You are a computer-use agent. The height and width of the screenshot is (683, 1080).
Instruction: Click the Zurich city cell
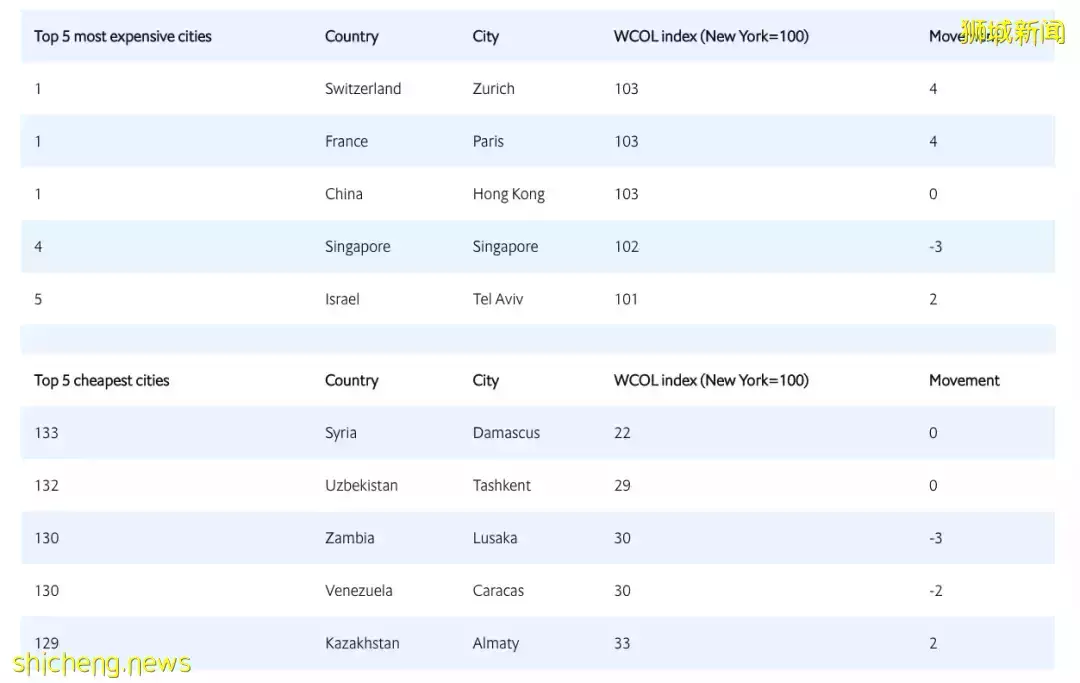[494, 89]
